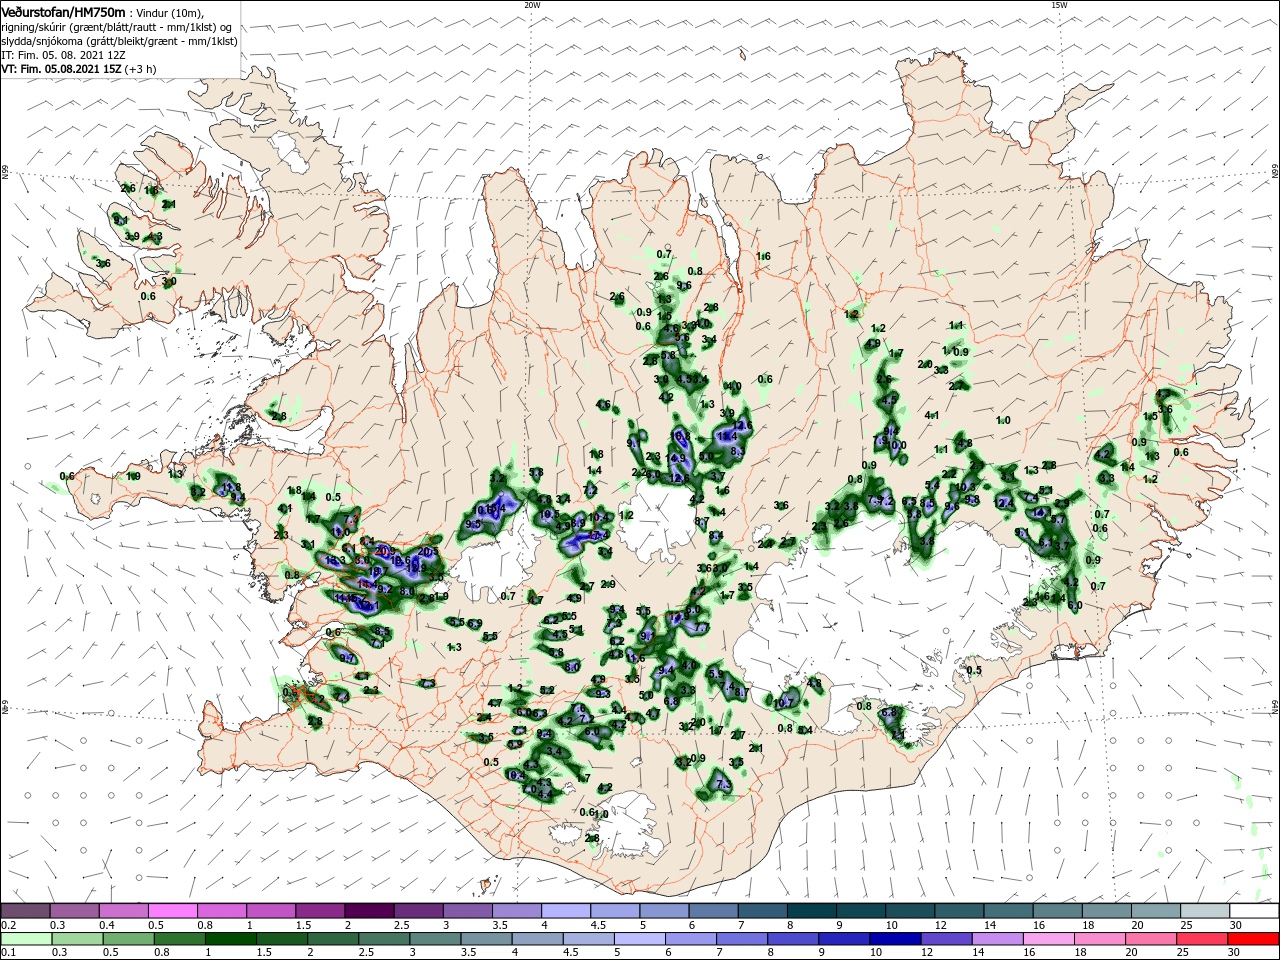Viewport: 1280px width, 960px height.
Task: Pick the light pink 16–18 lower-scale swatch
Action: pos(1047,939)
